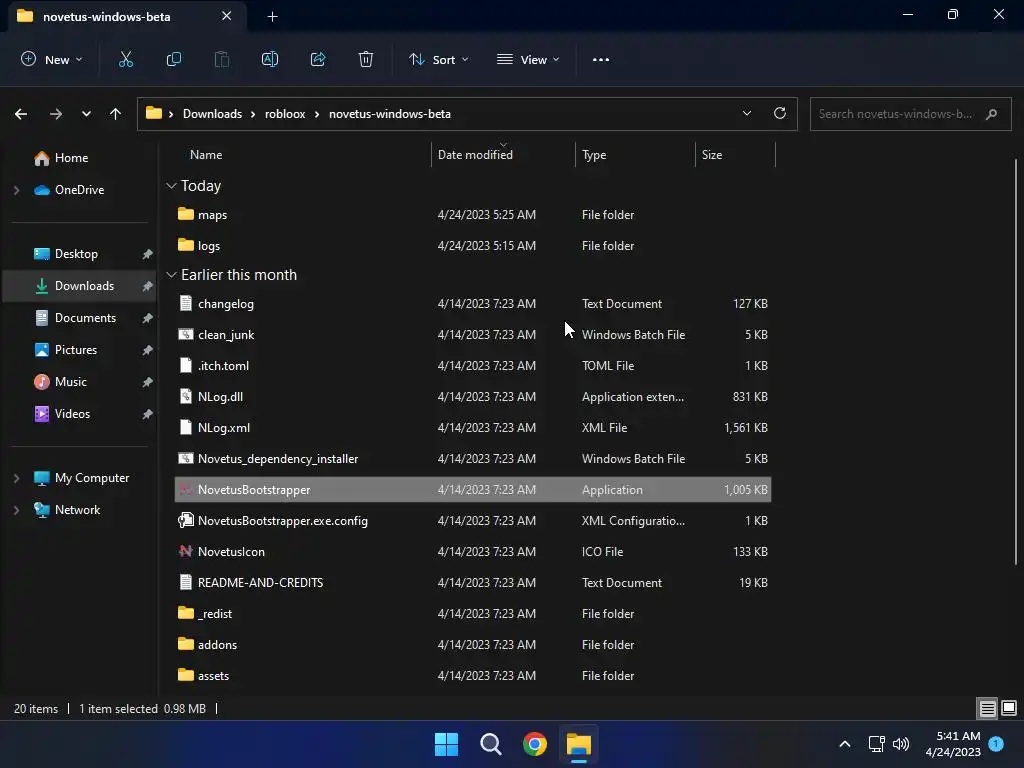The height and width of the screenshot is (768, 1024).
Task: Switch to large thumbnails view icon
Action: [x=1009, y=708]
